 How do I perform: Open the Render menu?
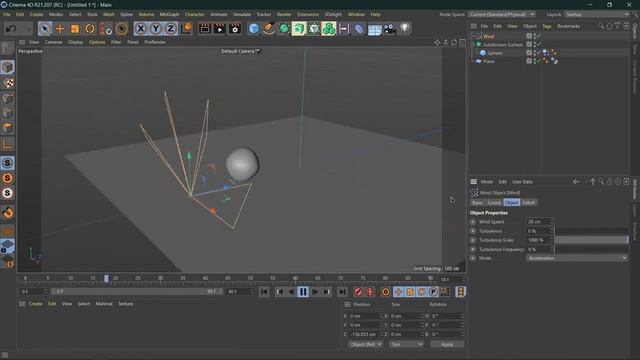(284, 14)
